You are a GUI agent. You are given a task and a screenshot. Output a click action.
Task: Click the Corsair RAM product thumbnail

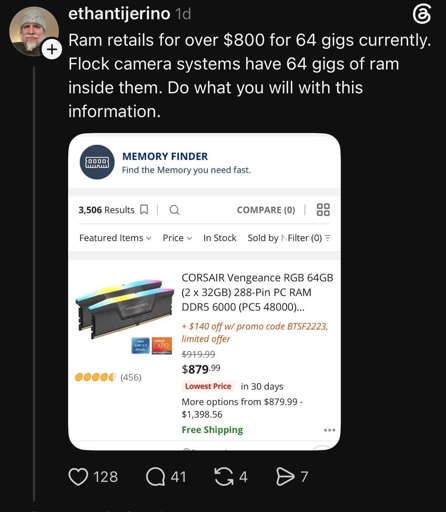(124, 309)
